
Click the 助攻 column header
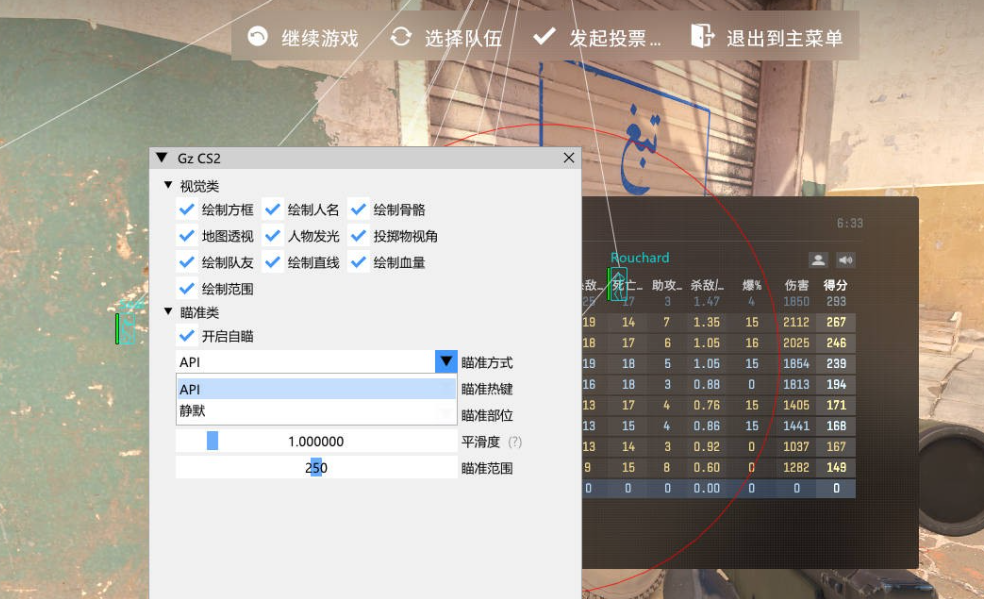(x=666, y=285)
